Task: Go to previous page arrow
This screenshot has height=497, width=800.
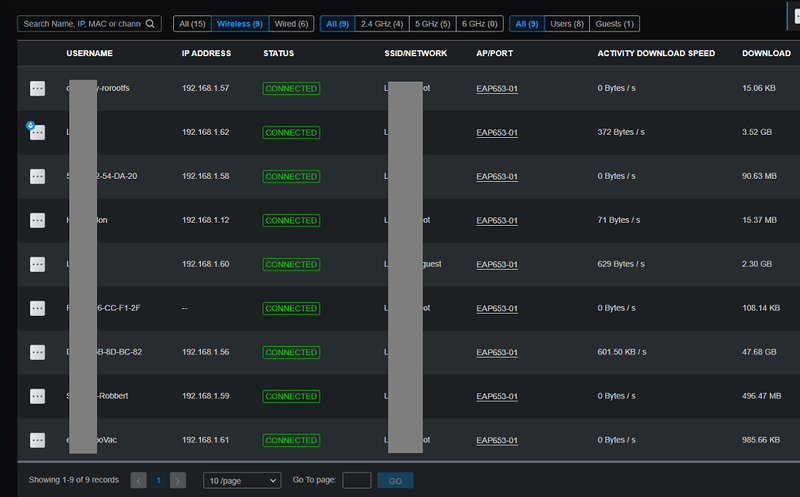Action: 138,480
